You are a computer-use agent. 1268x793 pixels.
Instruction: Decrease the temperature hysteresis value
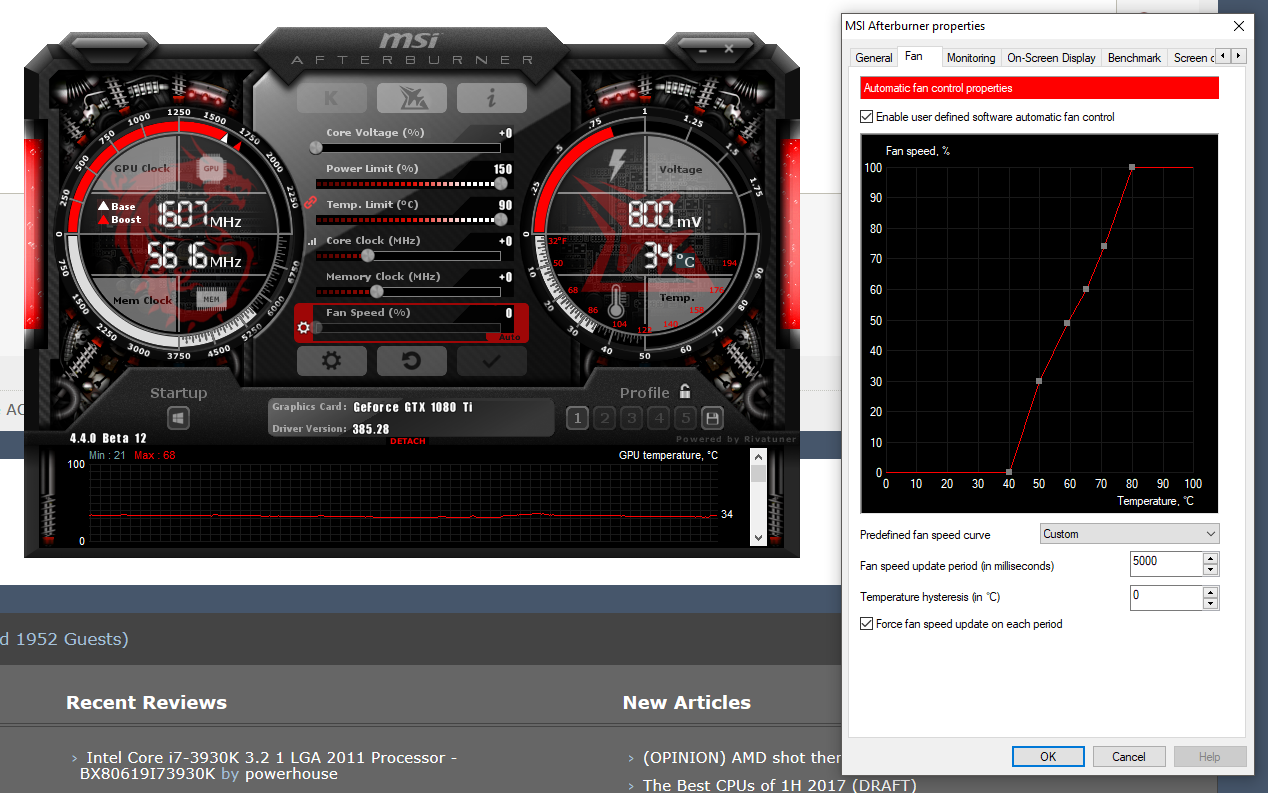click(x=1210, y=603)
